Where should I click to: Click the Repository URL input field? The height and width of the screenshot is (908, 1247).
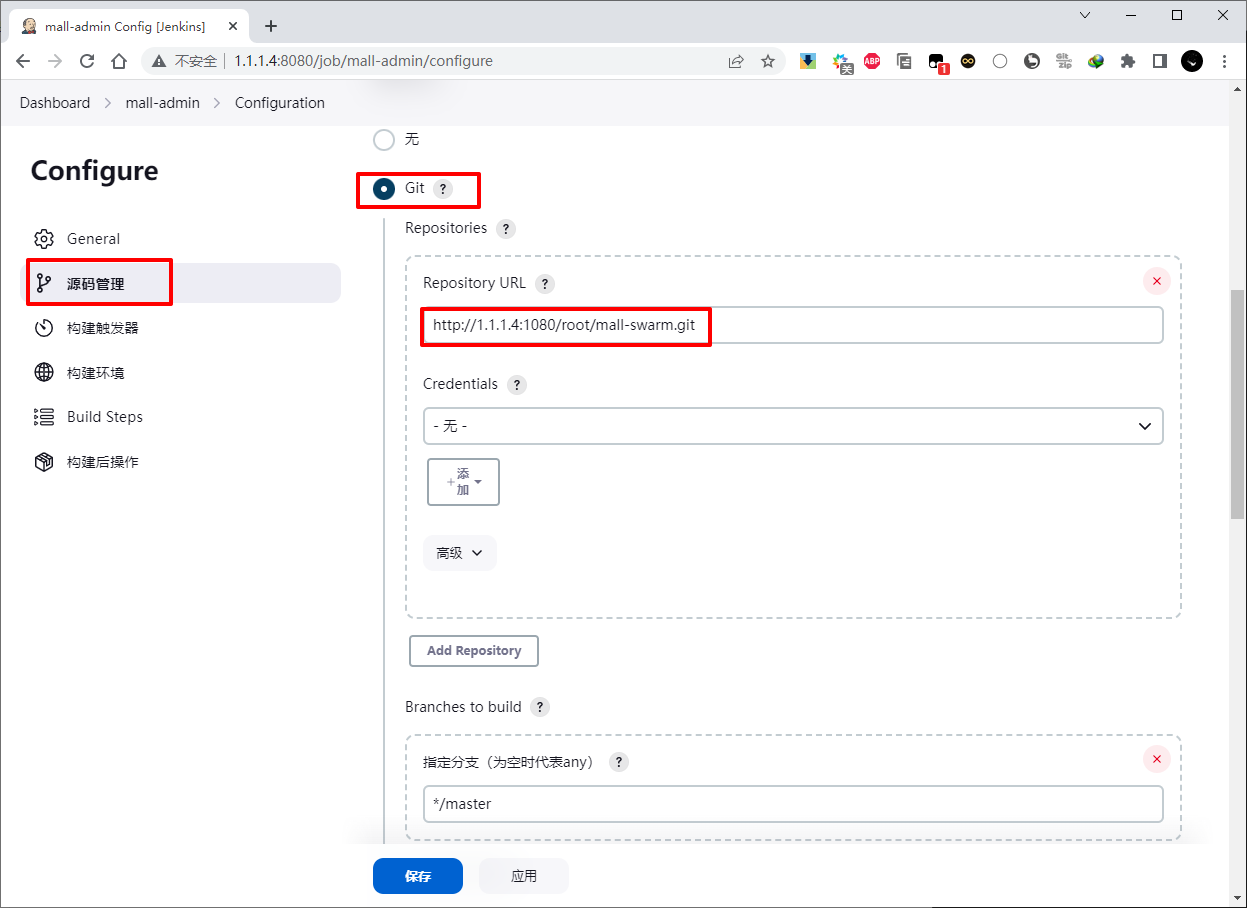792,326
